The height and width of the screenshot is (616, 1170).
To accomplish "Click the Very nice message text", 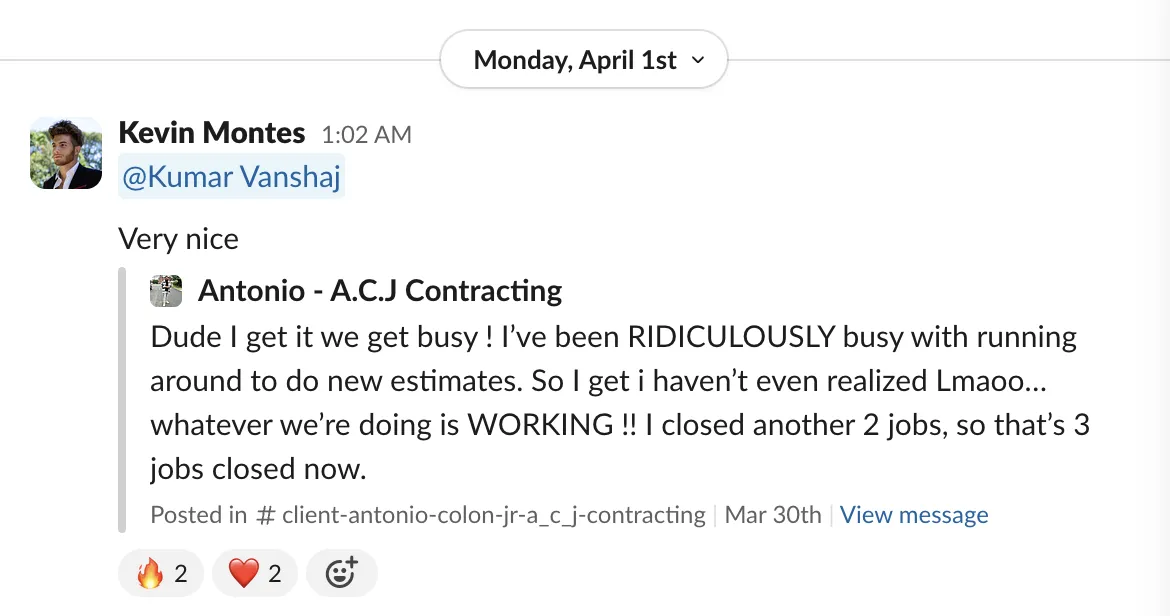I will pyautogui.click(x=178, y=239).
